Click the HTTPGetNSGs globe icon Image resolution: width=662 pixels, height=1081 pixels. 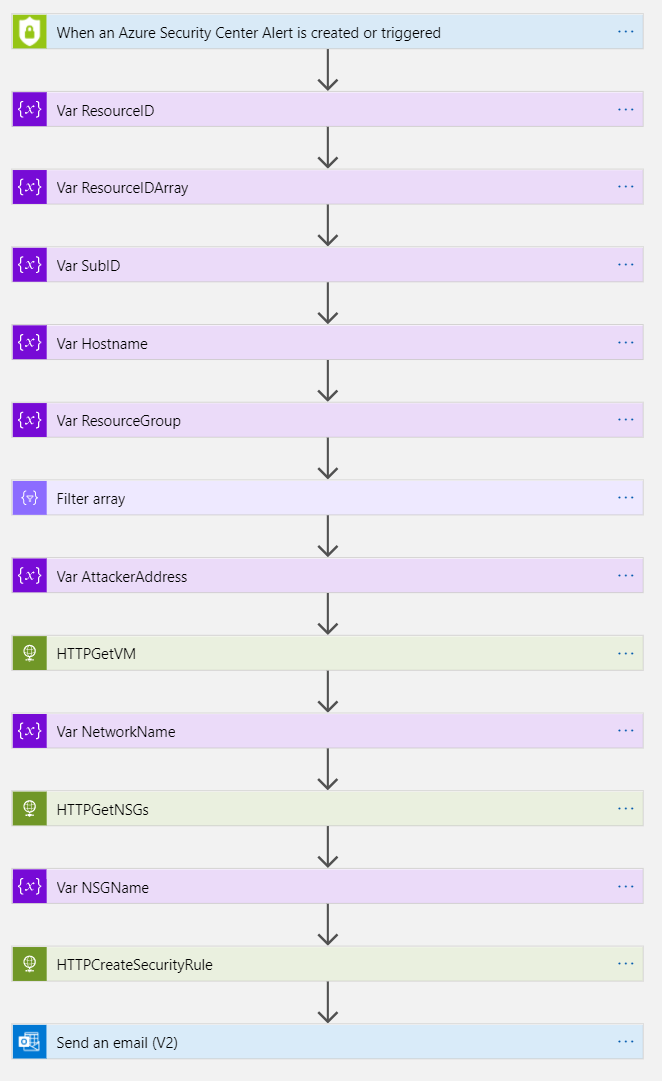click(x=30, y=809)
